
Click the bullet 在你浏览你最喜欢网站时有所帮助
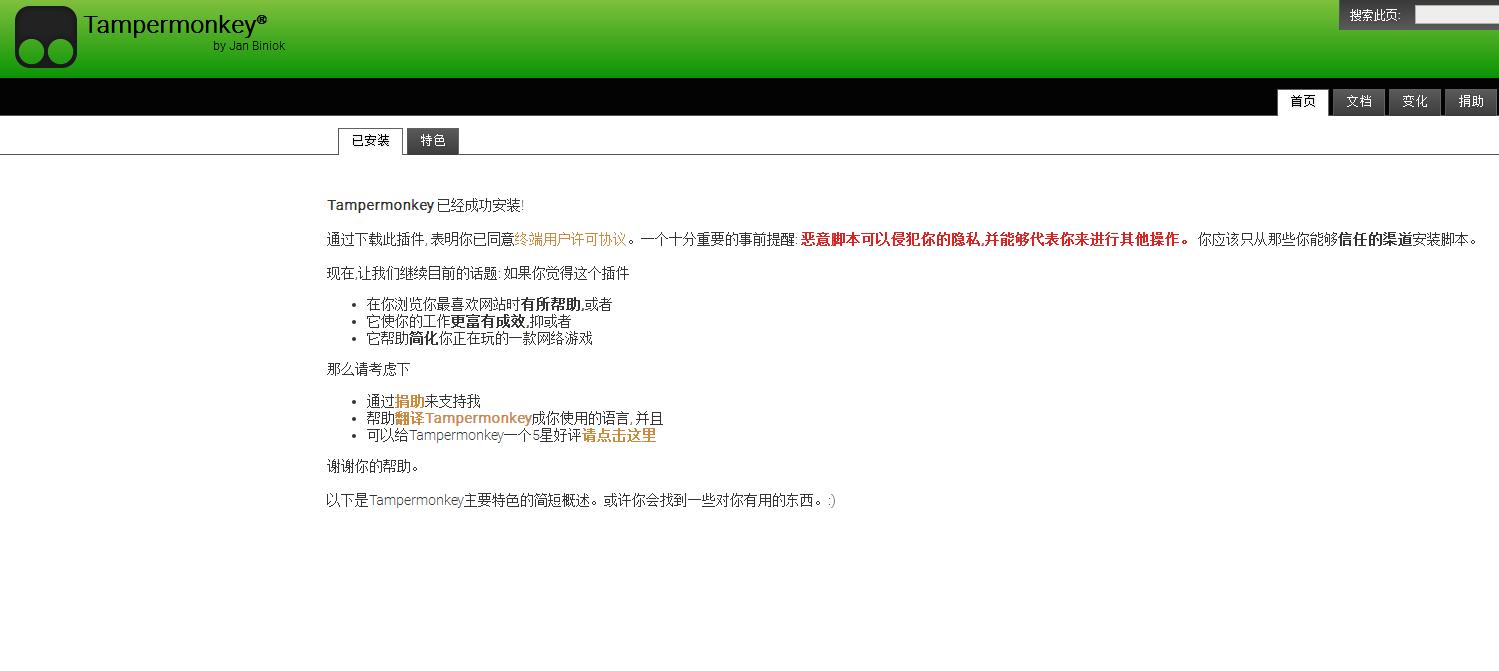point(489,304)
